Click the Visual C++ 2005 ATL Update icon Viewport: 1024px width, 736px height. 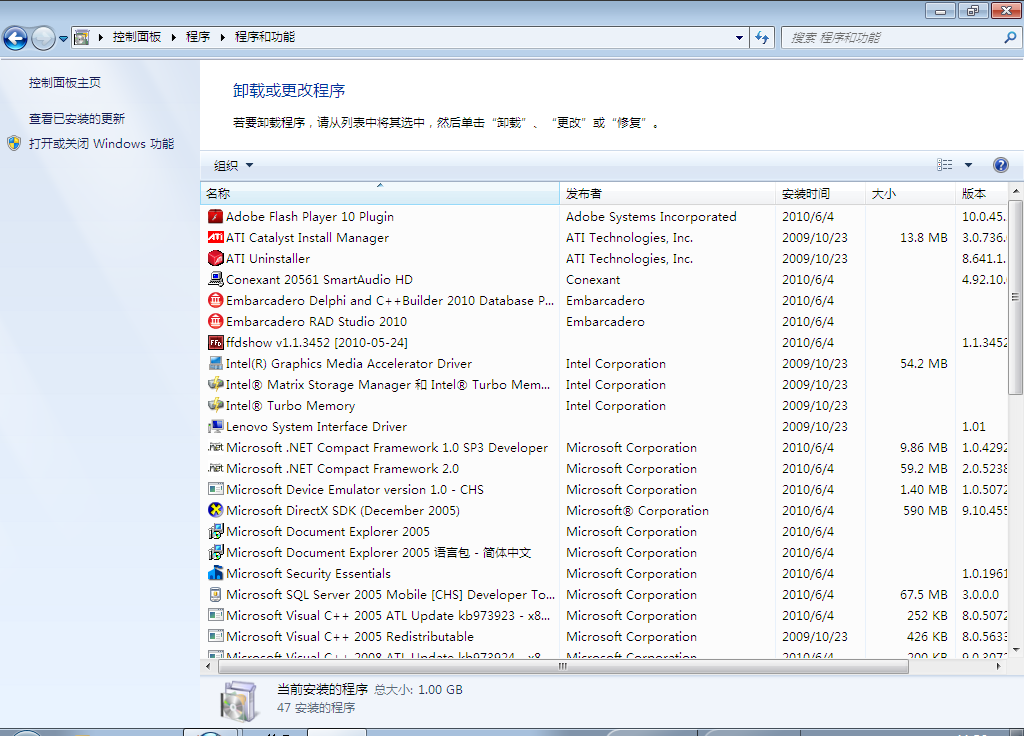216,615
